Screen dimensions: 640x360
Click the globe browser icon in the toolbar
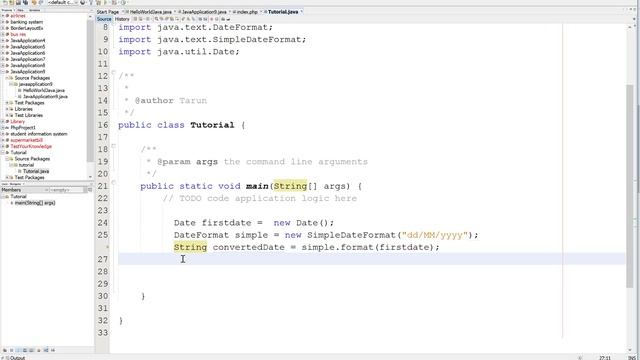[83, 2]
